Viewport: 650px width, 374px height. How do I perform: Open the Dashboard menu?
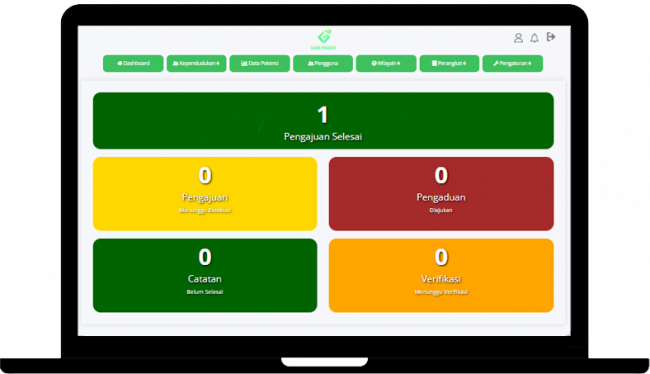click(133, 63)
